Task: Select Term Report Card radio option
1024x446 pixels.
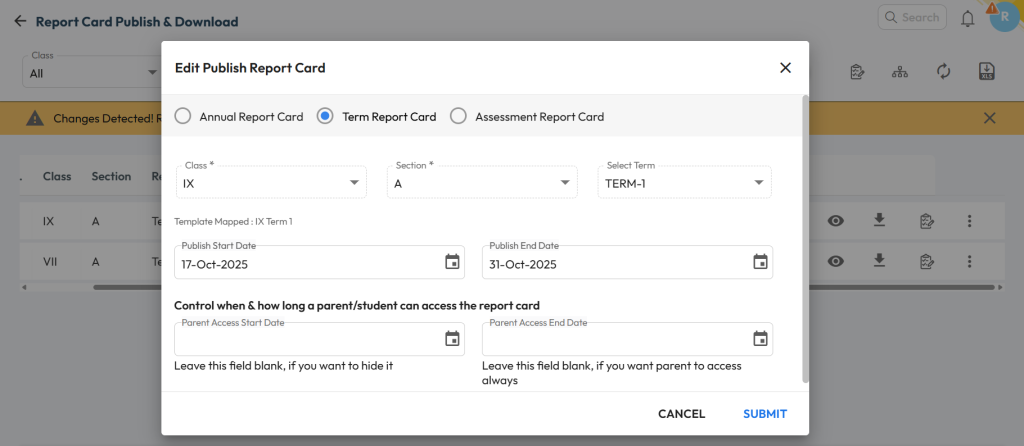Action: (325, 116)
